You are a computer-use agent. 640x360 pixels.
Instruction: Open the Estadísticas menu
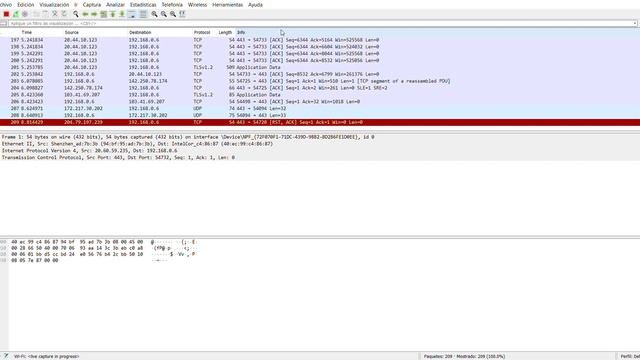(143, 5)
